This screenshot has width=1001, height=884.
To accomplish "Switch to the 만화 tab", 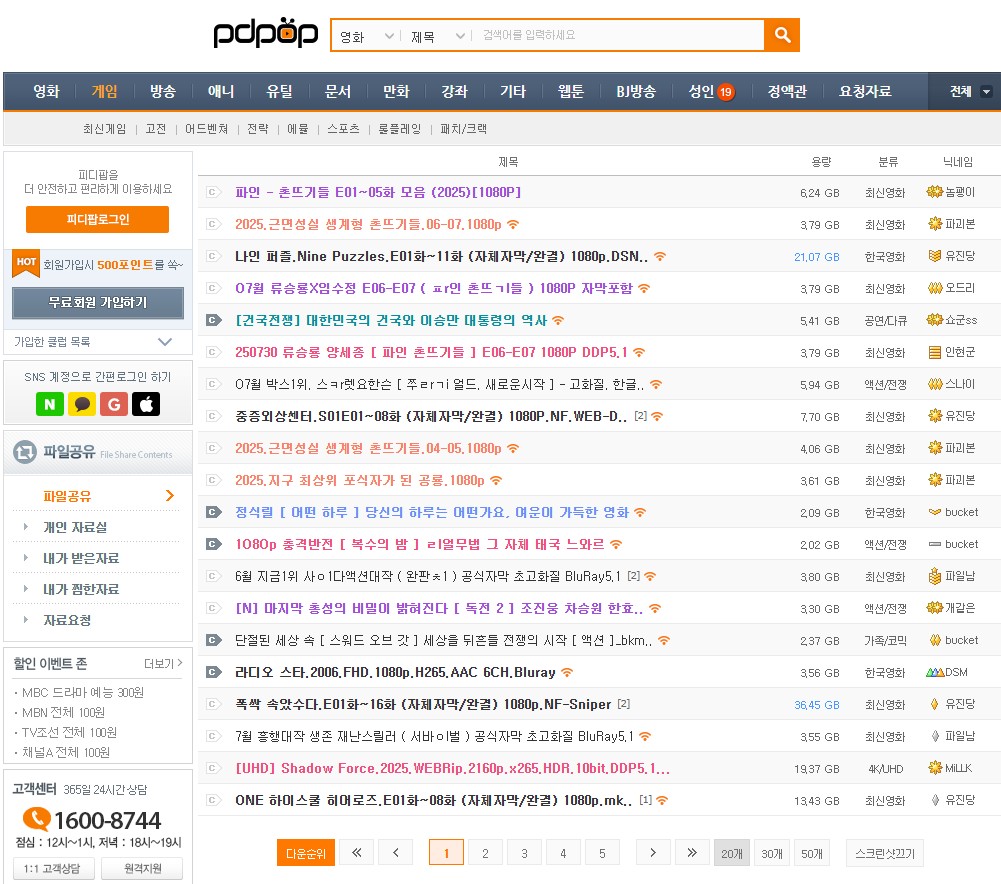I will click(x=395, y=90).
